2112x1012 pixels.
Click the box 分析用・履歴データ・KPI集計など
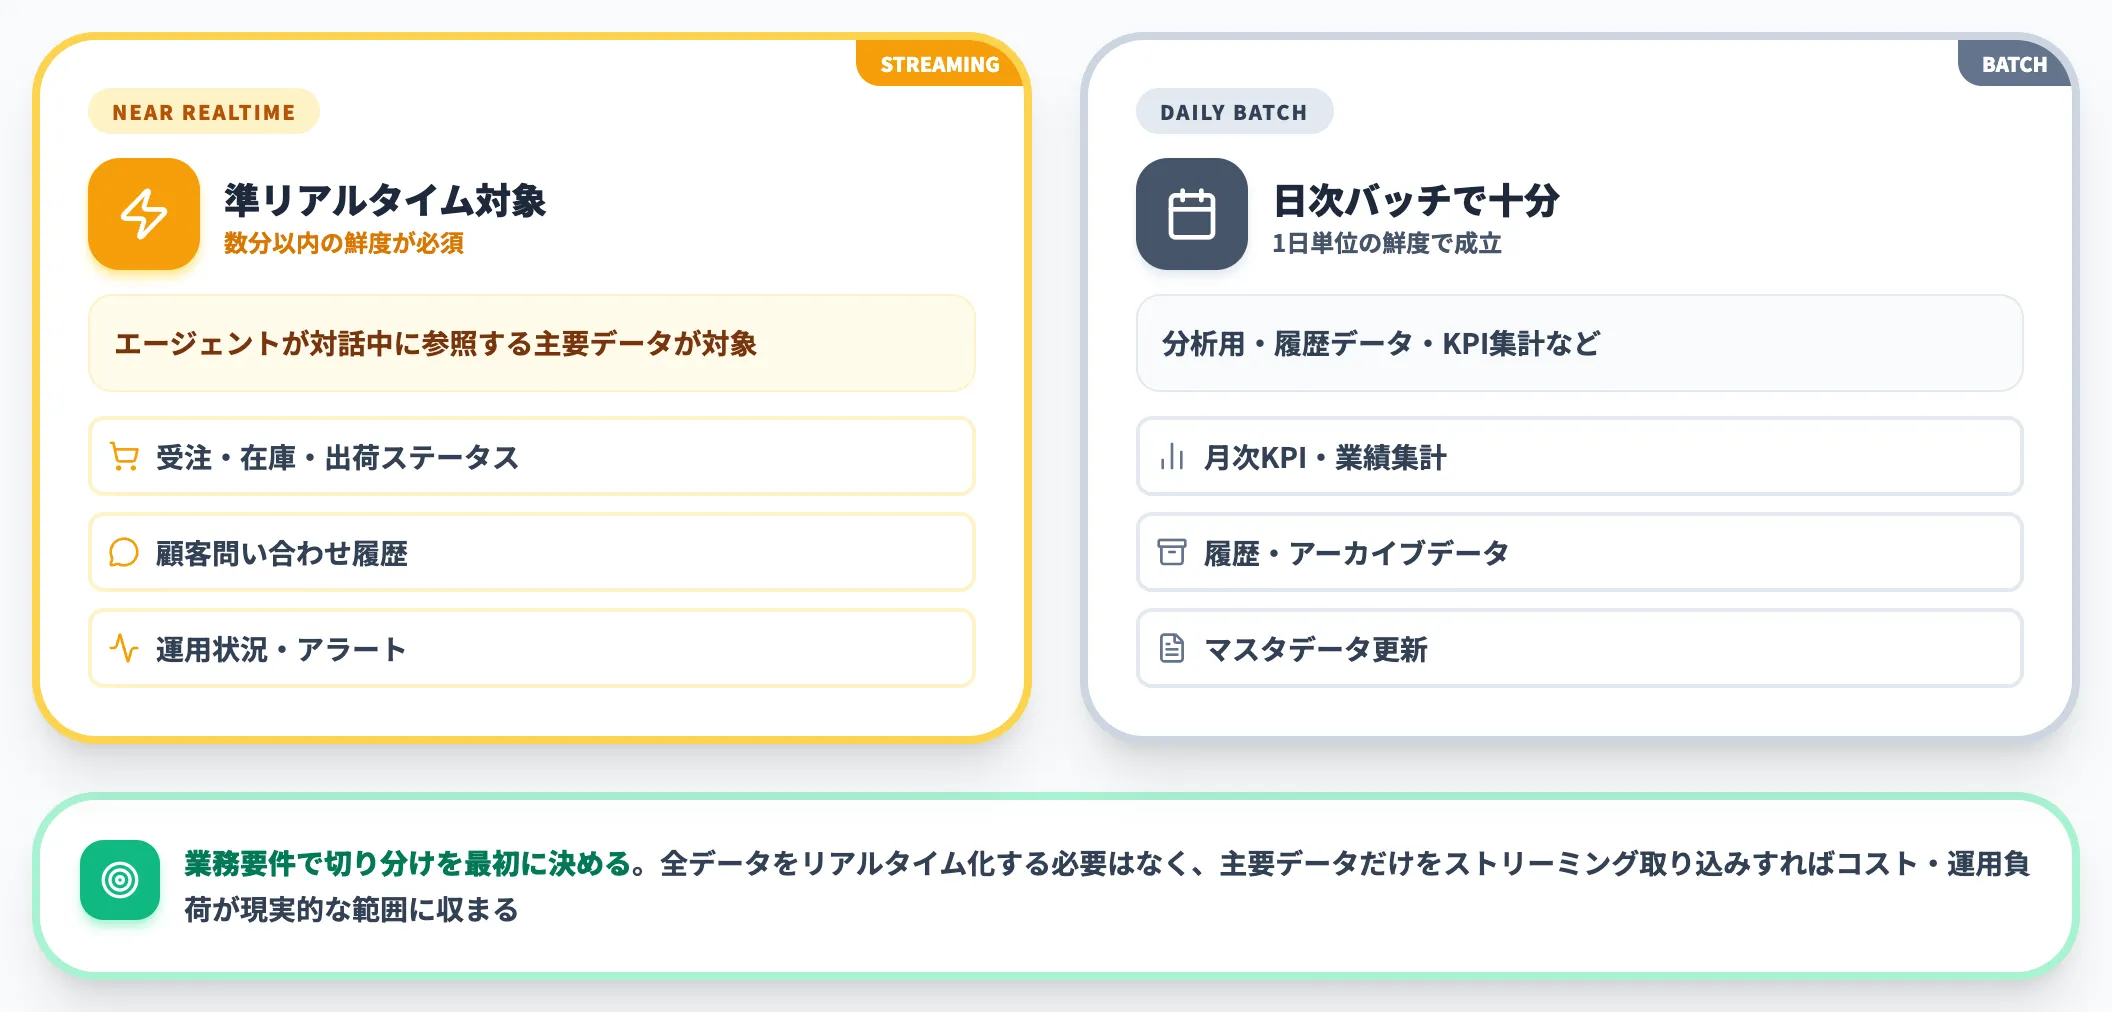point(1580,343)
